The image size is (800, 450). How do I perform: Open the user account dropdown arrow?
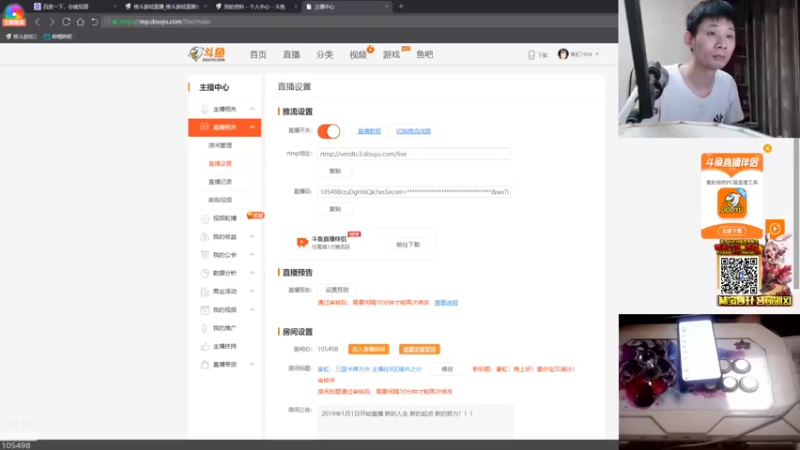pyautogui.click(x=597, y=54)
